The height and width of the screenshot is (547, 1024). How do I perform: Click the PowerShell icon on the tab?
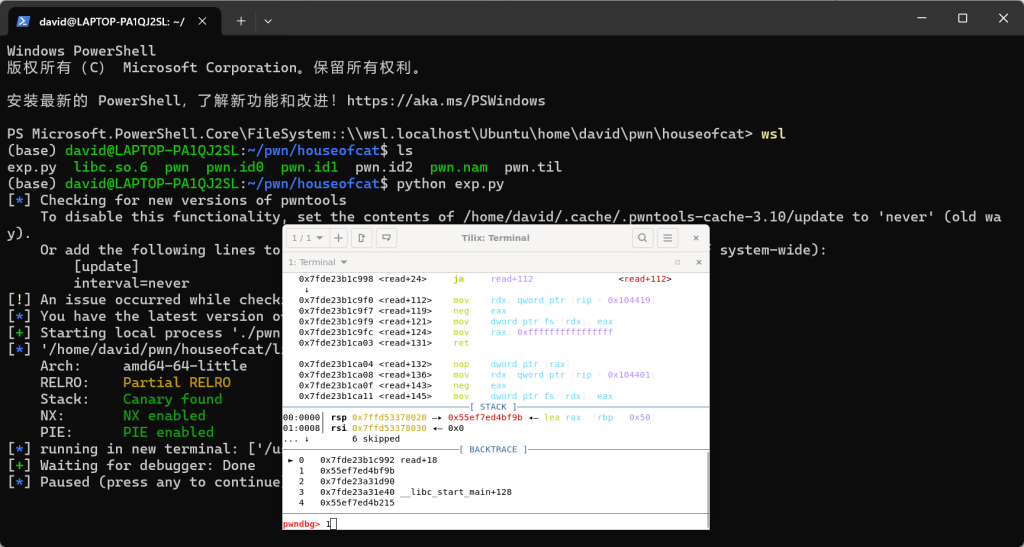tap(22, 20)
